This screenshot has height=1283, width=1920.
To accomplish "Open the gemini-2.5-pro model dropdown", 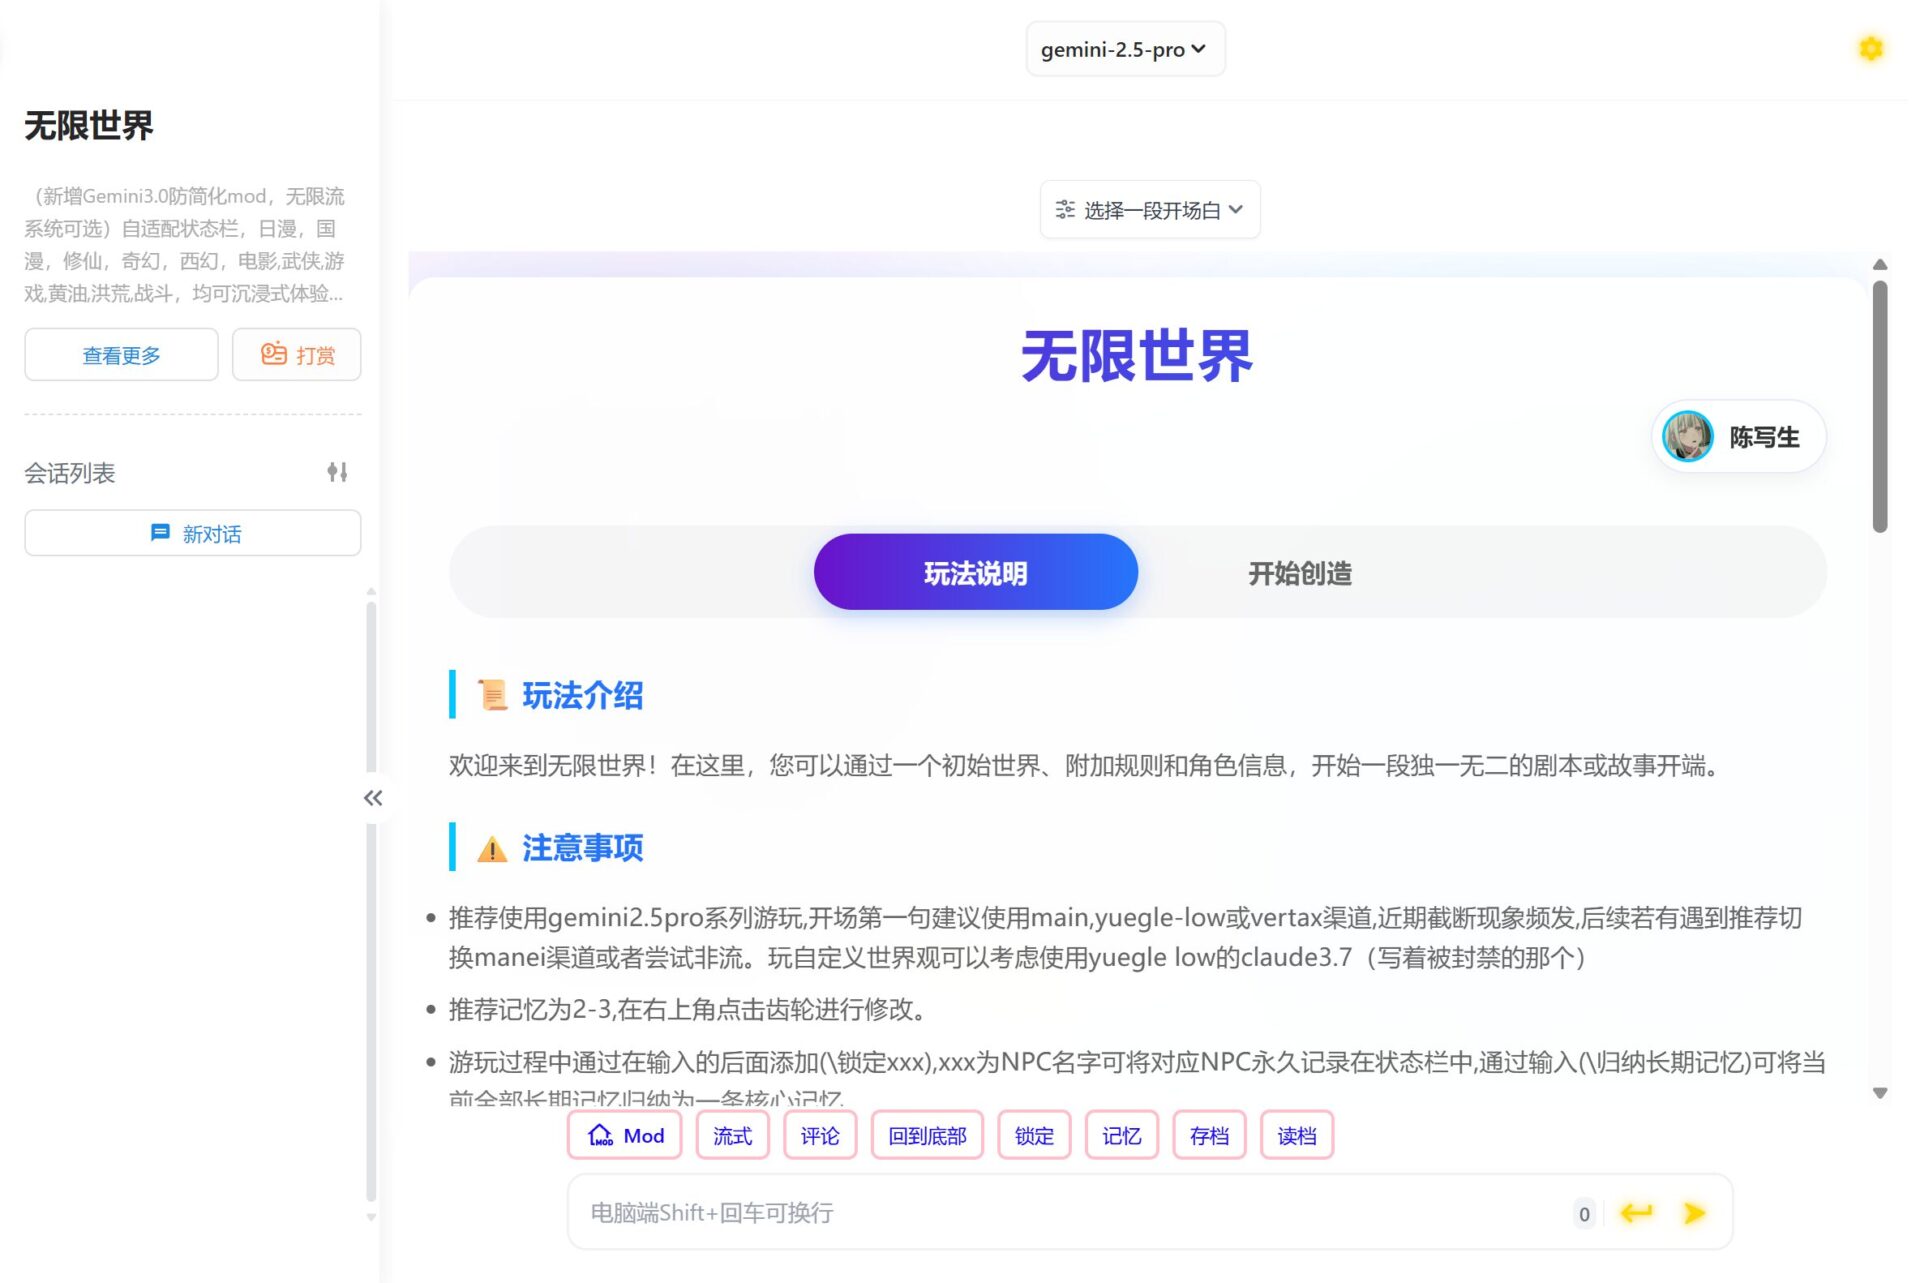I will pyautogui.click(x=1124, y=48).
